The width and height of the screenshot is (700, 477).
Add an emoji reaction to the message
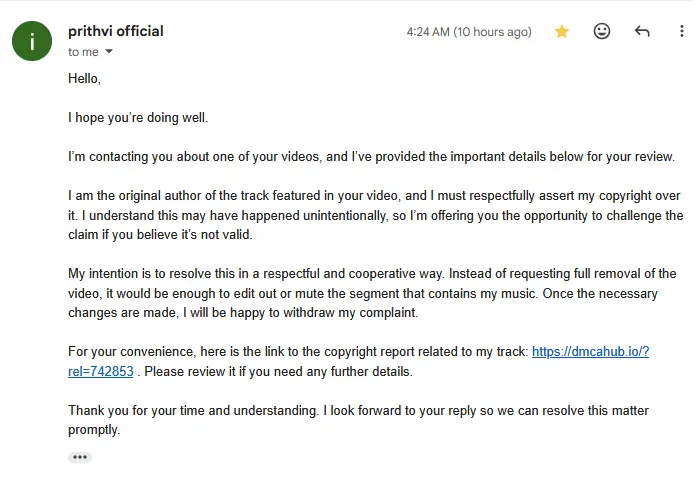point(602,32)
